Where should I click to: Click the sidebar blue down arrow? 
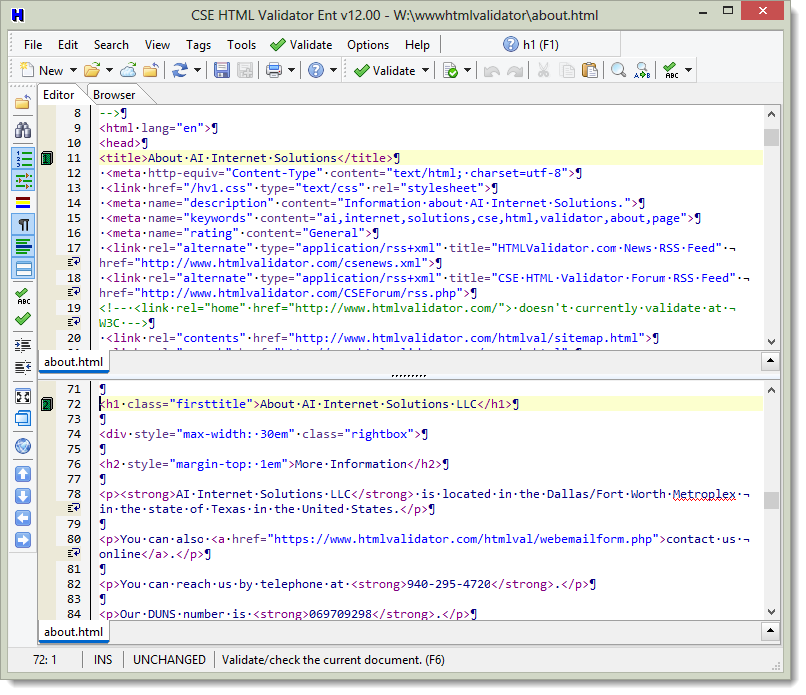click(x=23, y=496)
